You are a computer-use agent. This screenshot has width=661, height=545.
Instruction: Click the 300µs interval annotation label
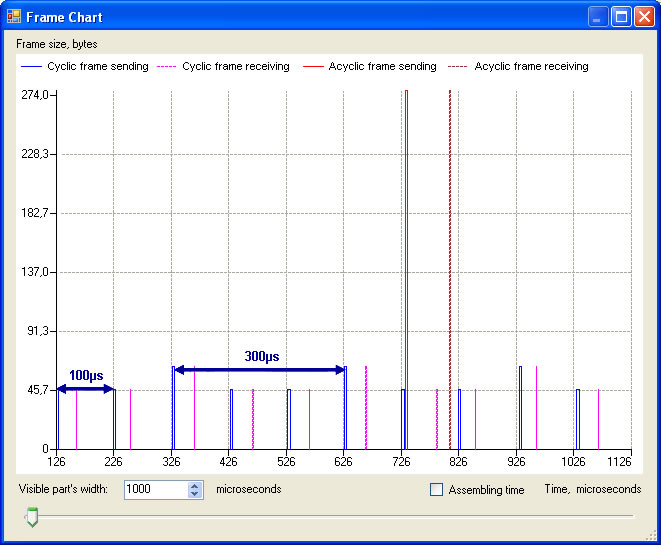[x=261, y=356]
